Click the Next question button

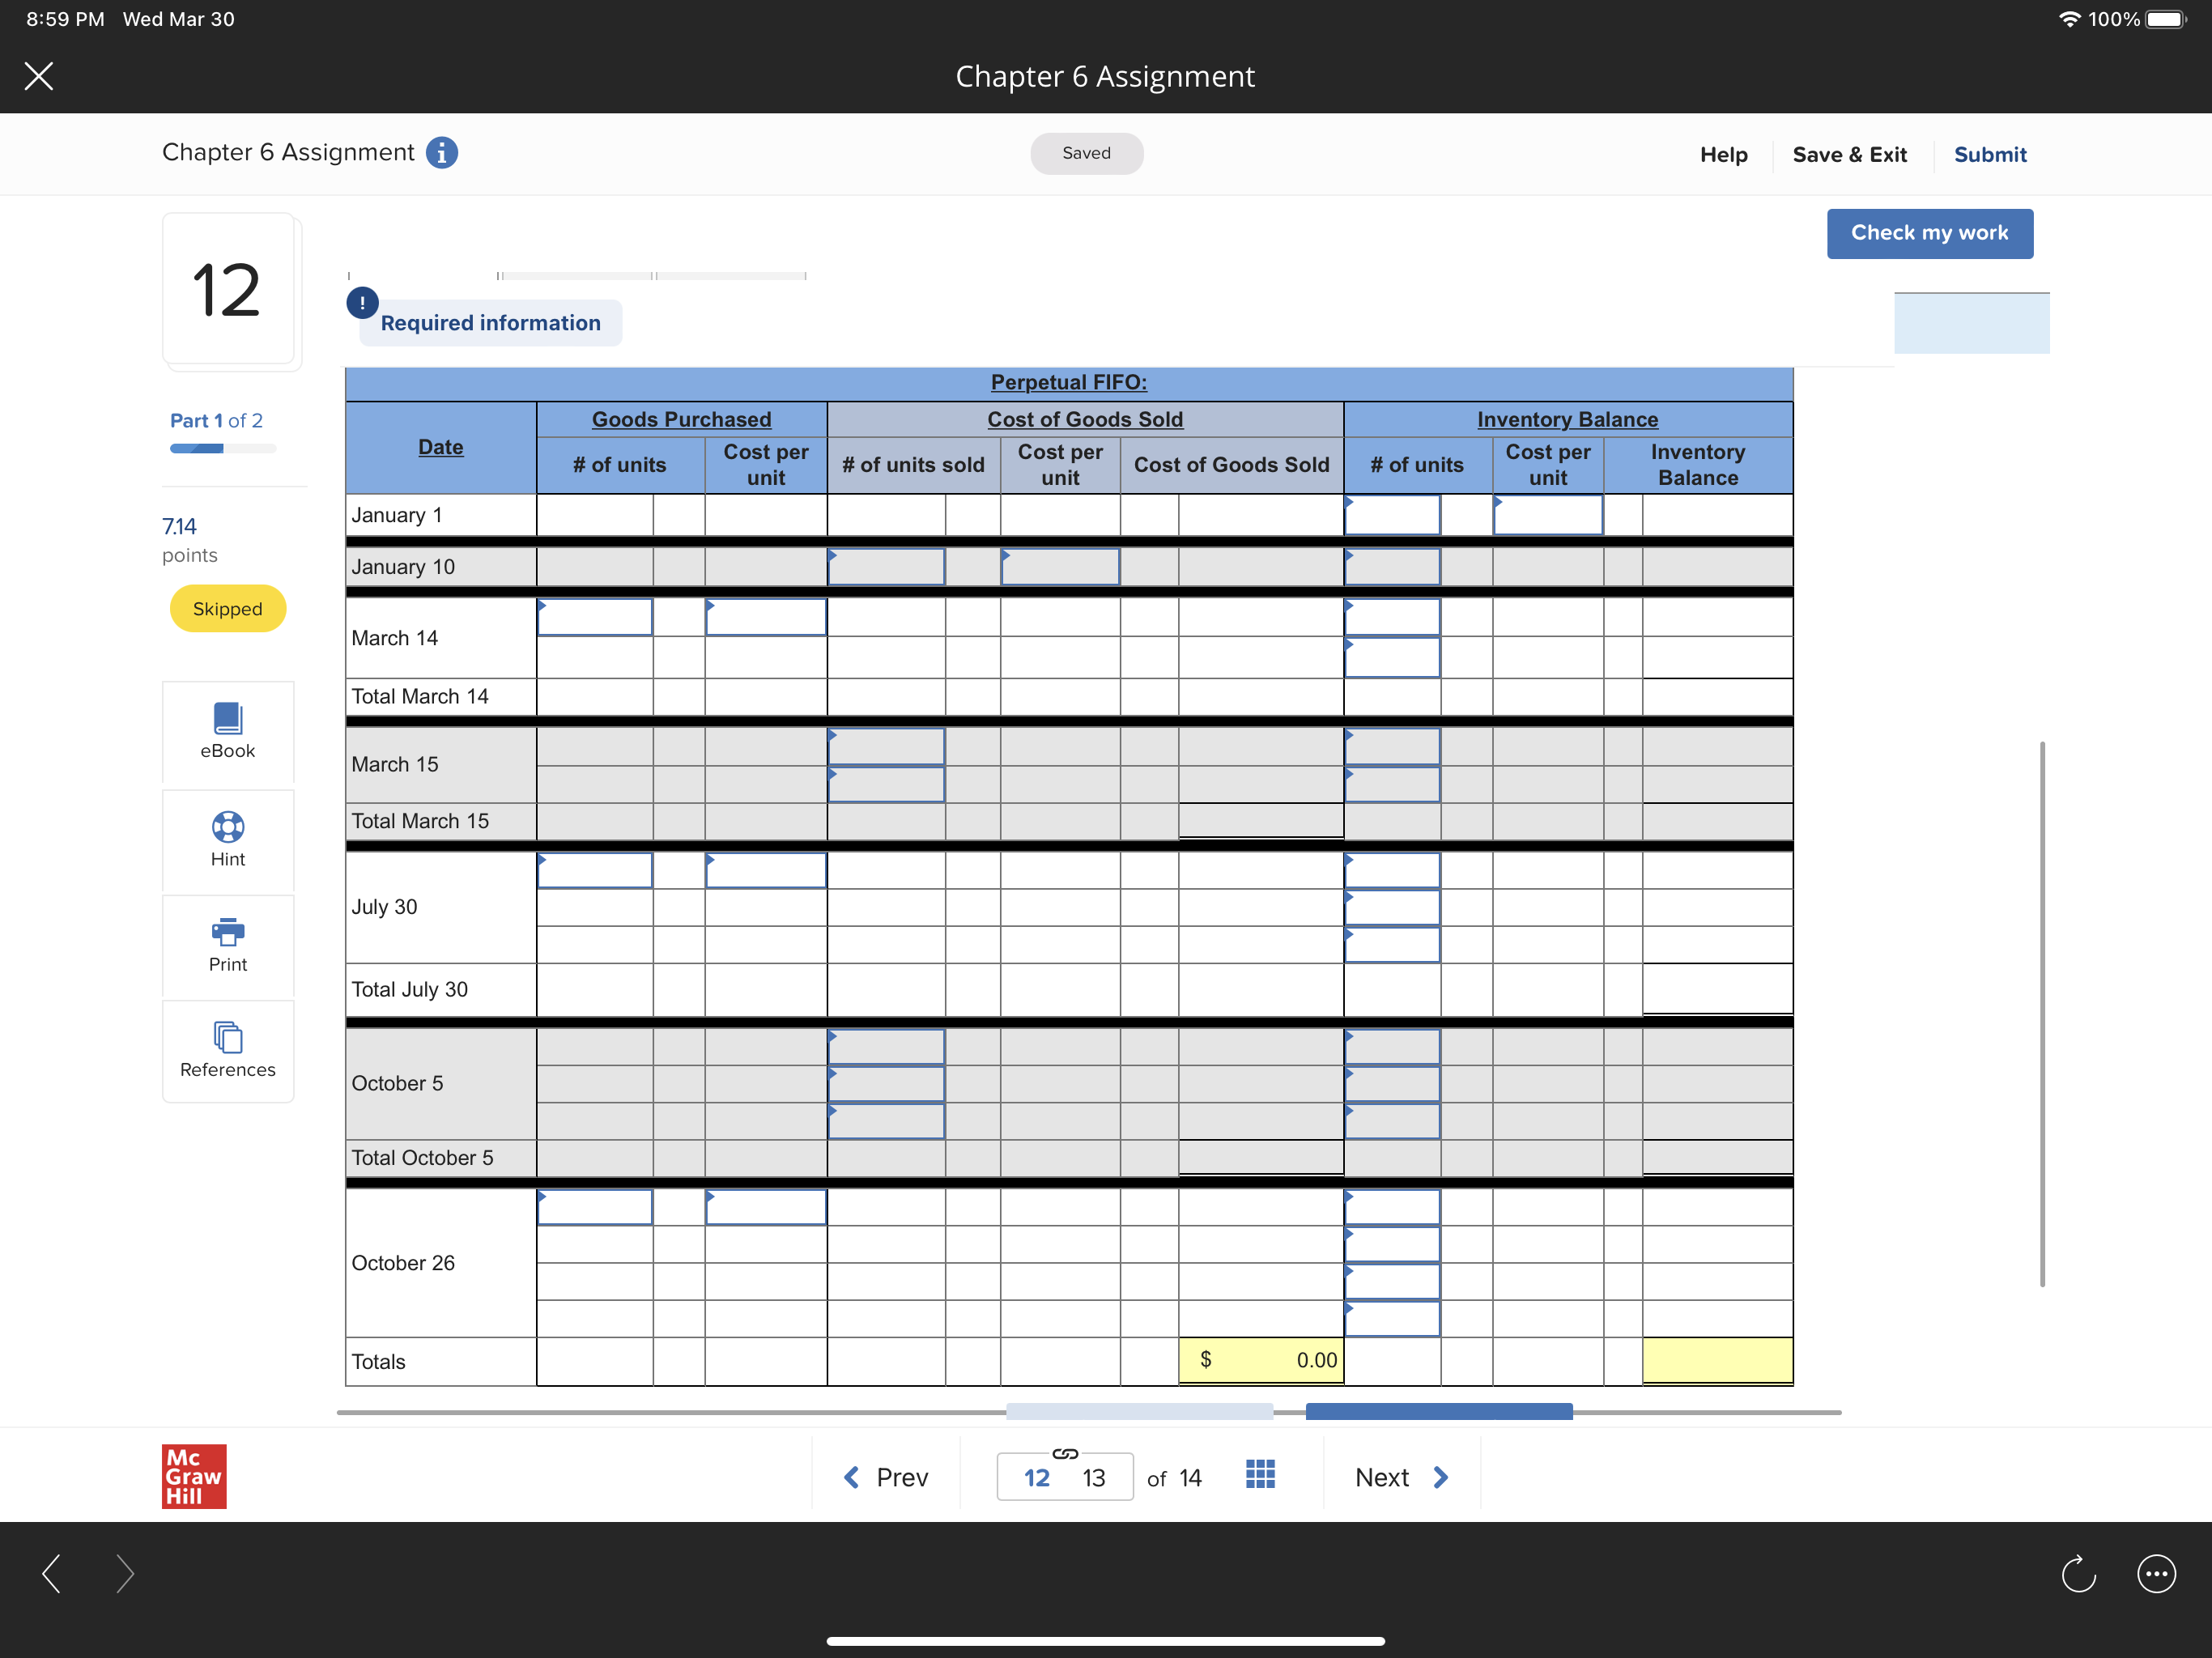[x=1401, y=1477]
